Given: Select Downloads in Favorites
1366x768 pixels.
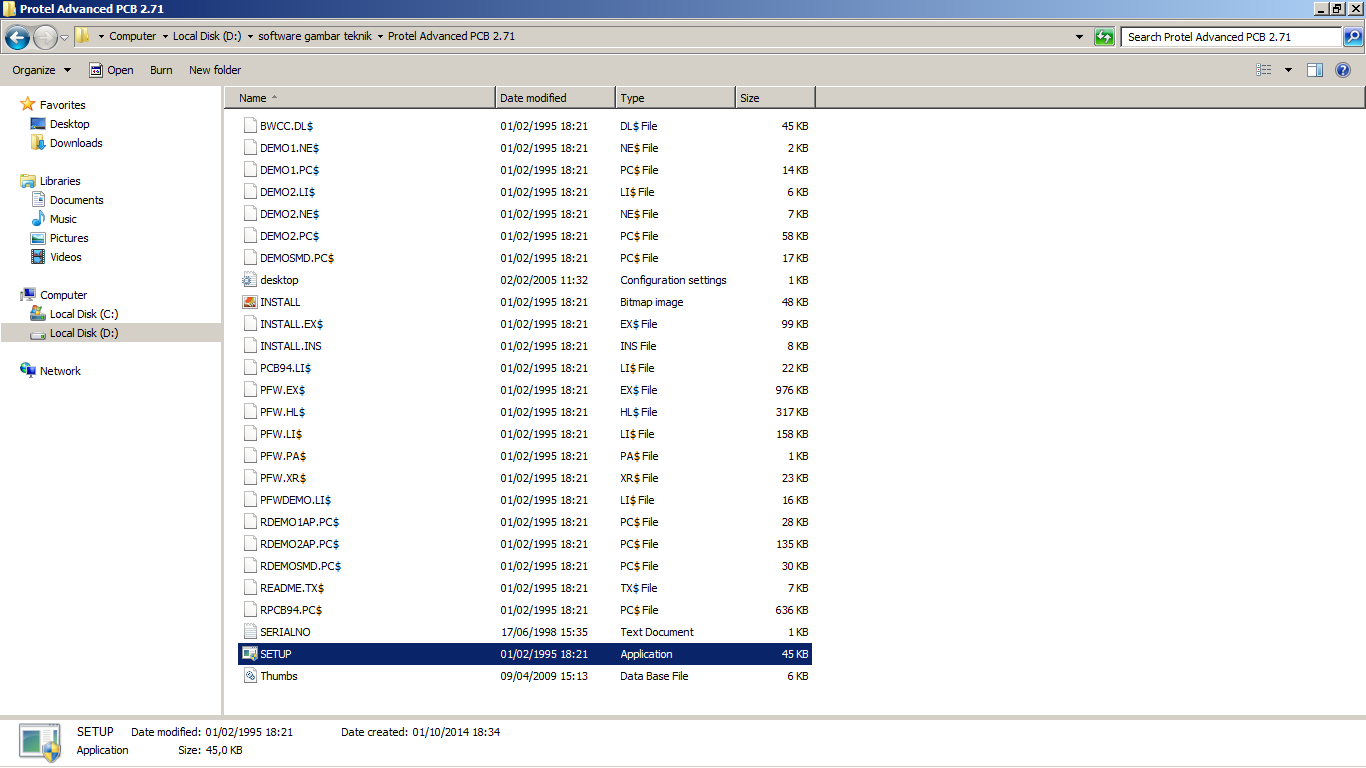Looking at the screenshot, I should pos(76,143).
